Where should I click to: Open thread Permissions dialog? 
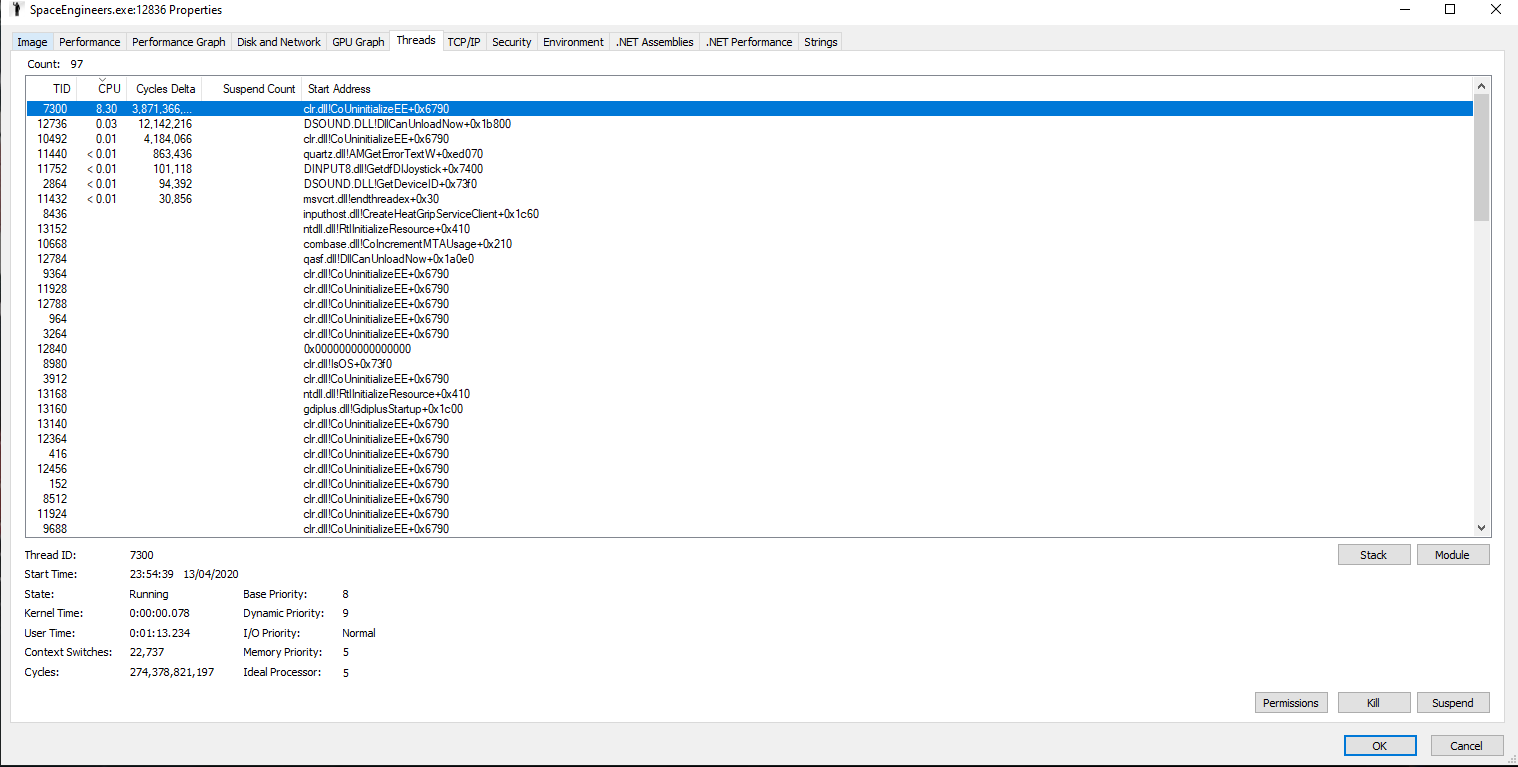(x=1290, y=703)
